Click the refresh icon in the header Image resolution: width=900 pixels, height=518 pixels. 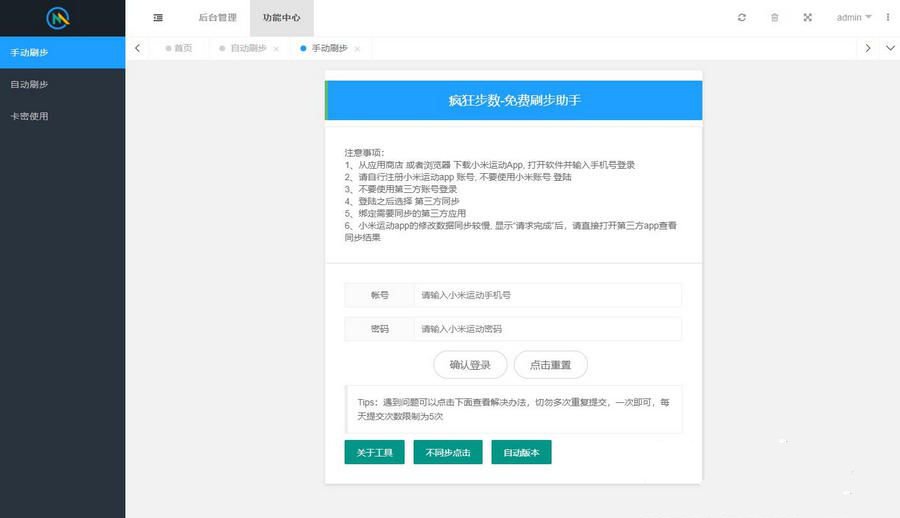click(742, 17)
